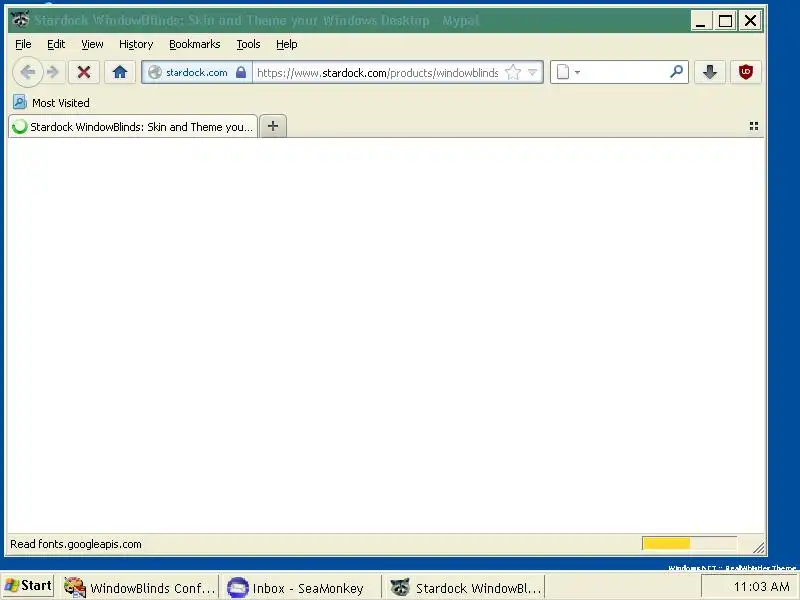Click the stardock.com site identity globe
This screenshot has width=800, height=600.
(155, 72)
